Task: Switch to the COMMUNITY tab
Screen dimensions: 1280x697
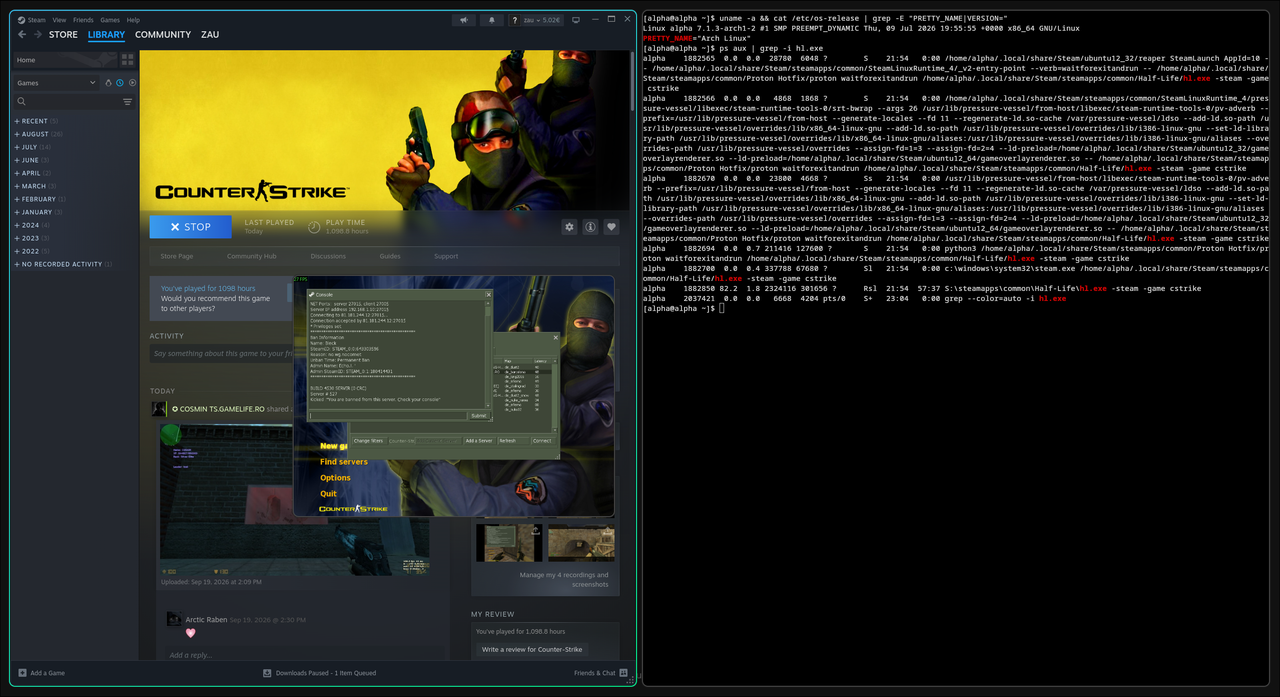Action: (x=163, y=35)
